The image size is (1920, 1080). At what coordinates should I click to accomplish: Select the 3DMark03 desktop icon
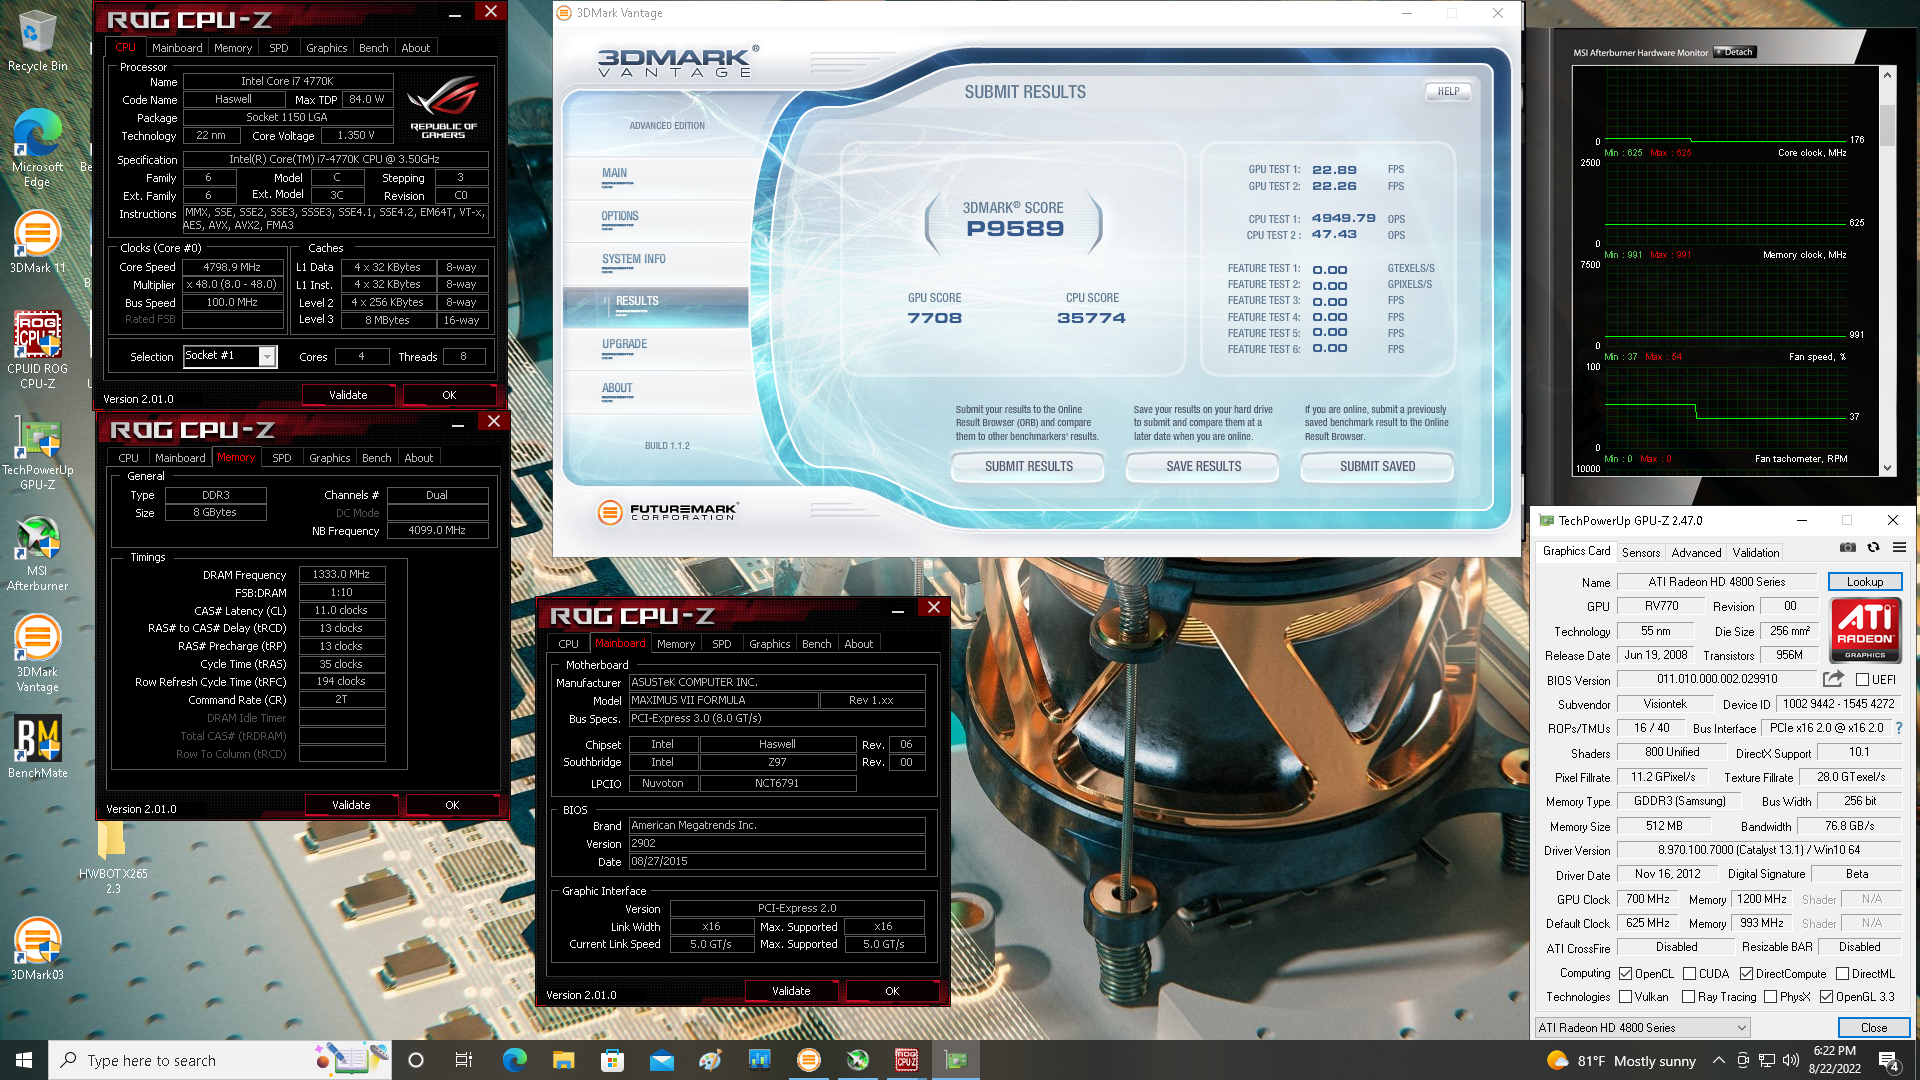click(x=37, y=949)
